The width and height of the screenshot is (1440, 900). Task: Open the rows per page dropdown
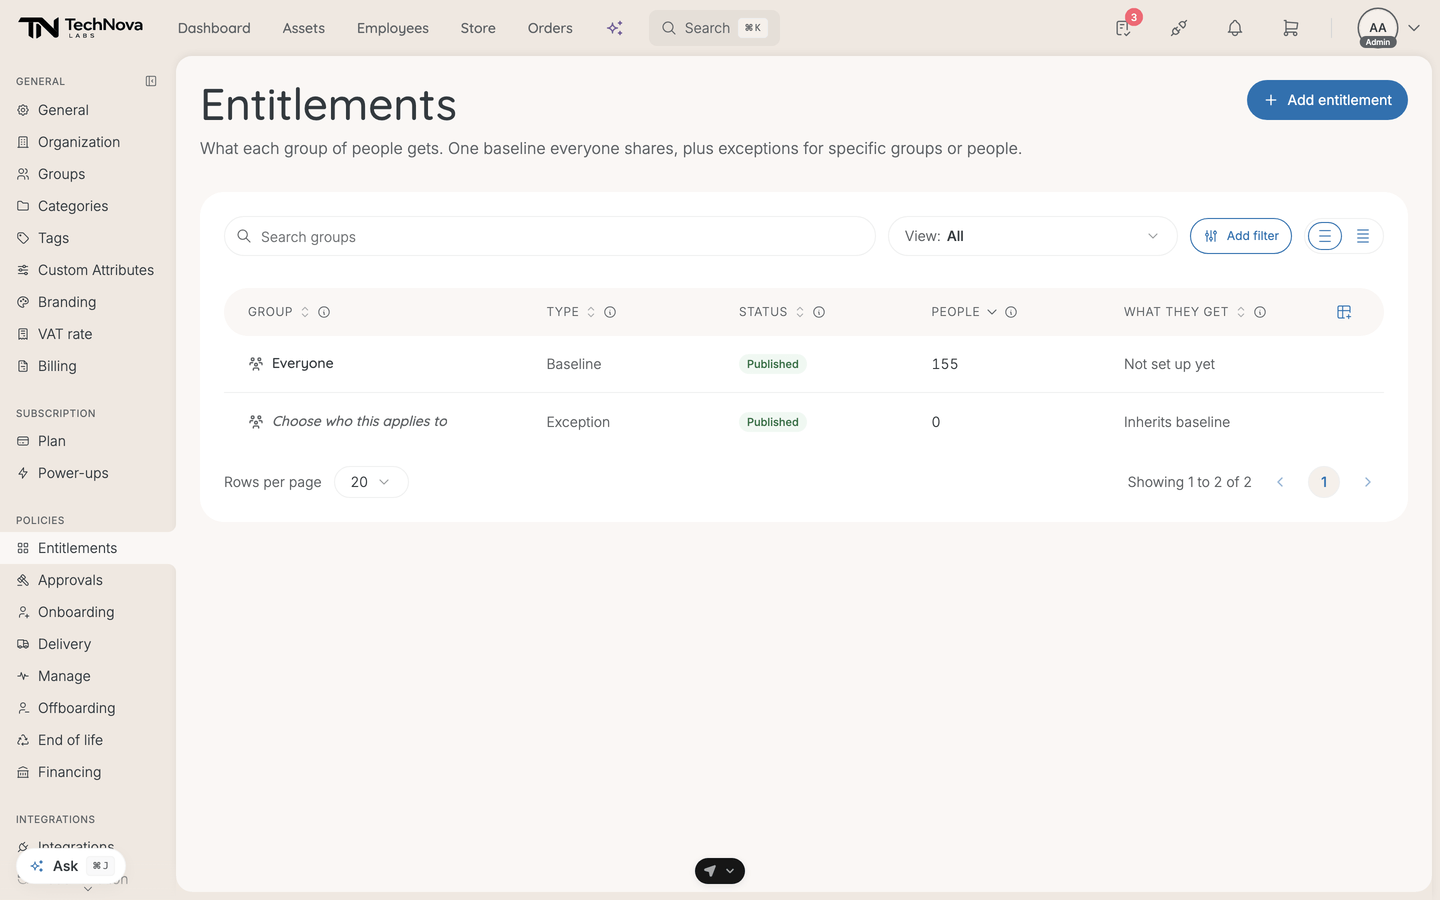pyautogui.click(x=371, y=482)
